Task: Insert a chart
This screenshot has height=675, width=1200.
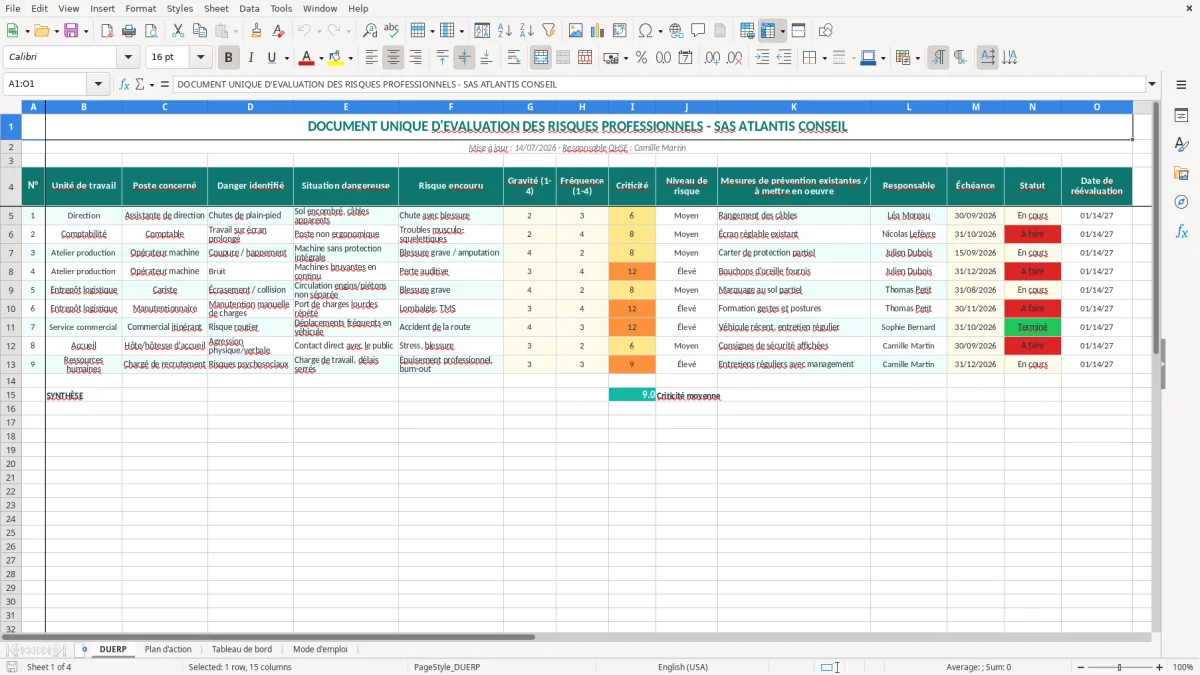Action: click(598, 31)
